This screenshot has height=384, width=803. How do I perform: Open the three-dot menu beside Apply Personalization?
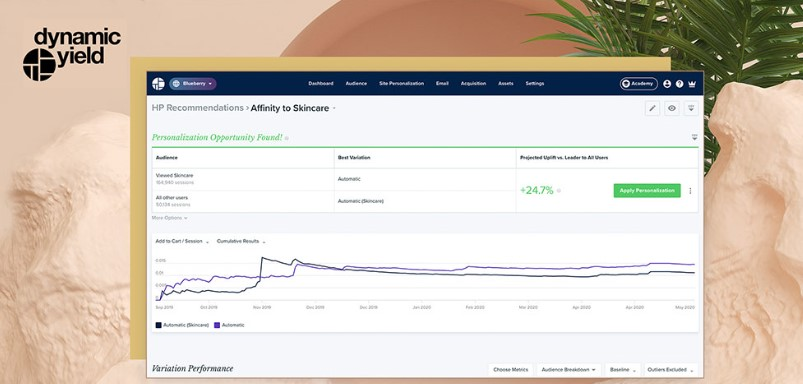(690, 191)
